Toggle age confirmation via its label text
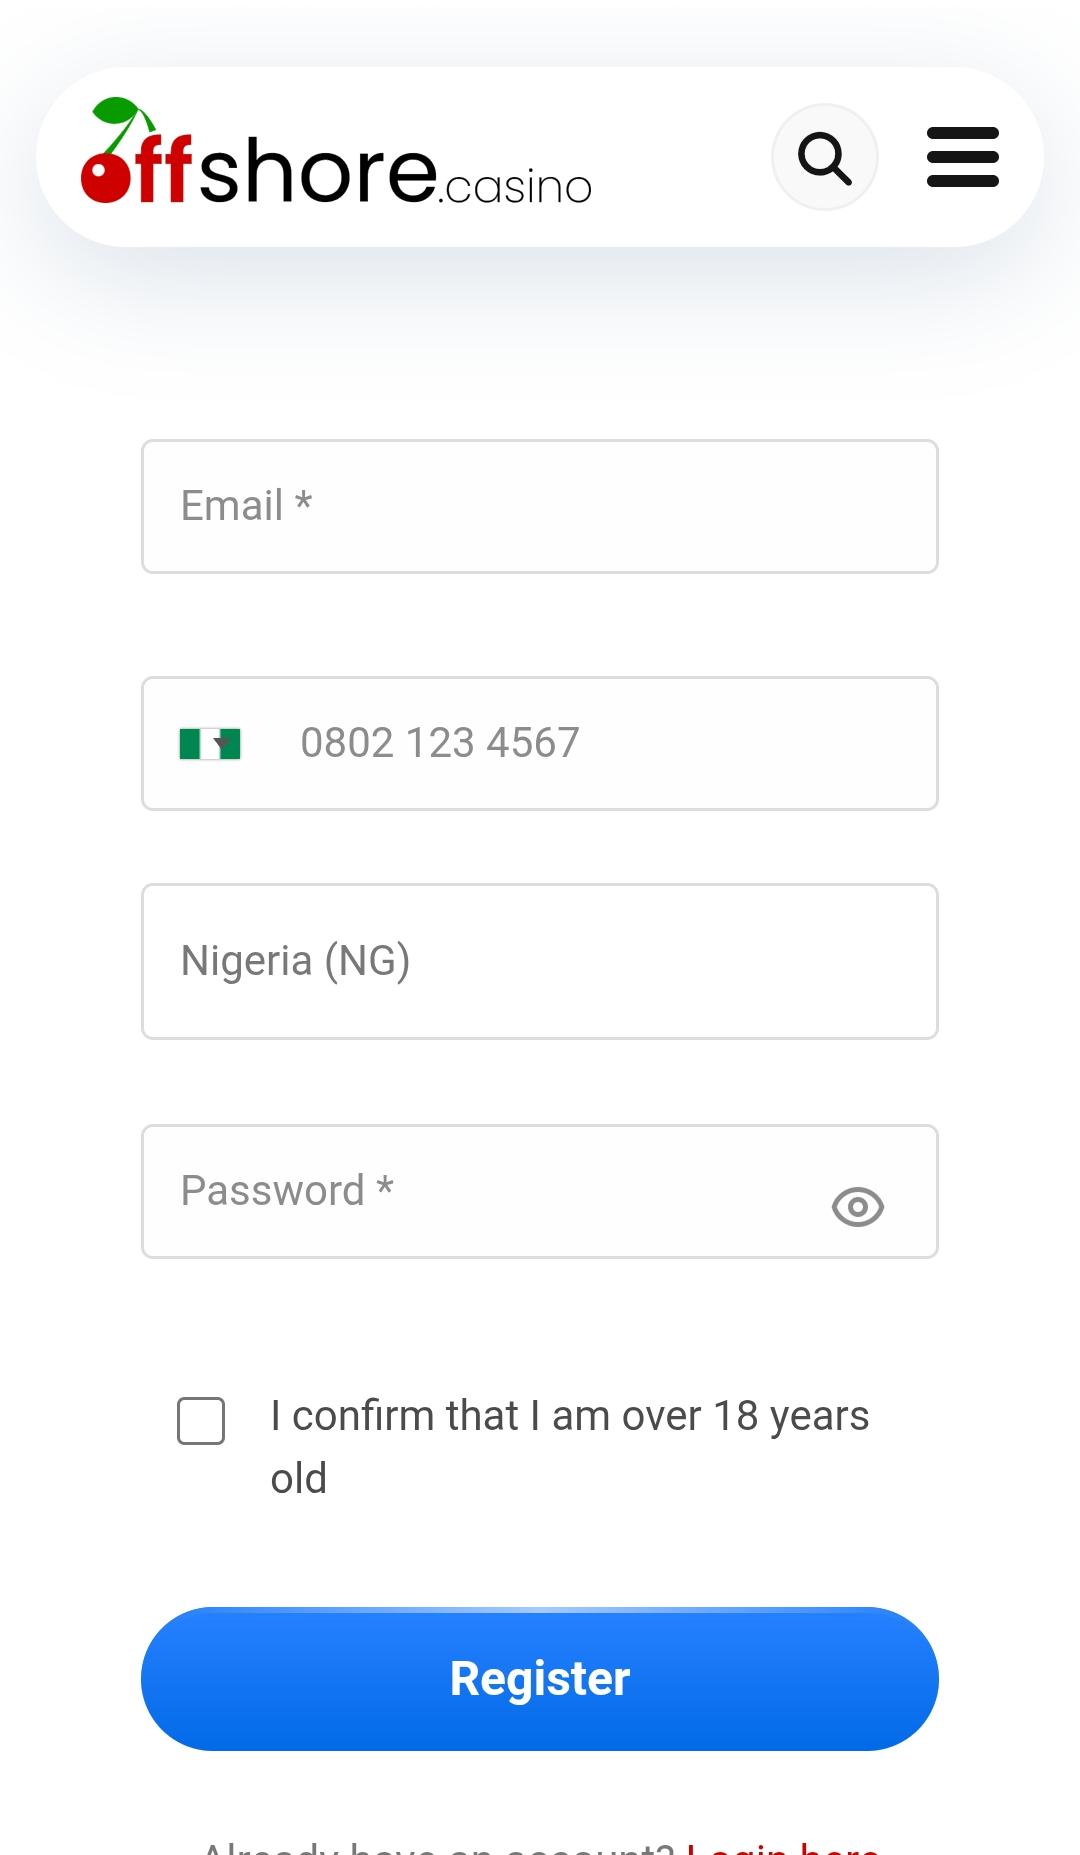This screenshot has height=1855, width=1080. click(570, 1447)
